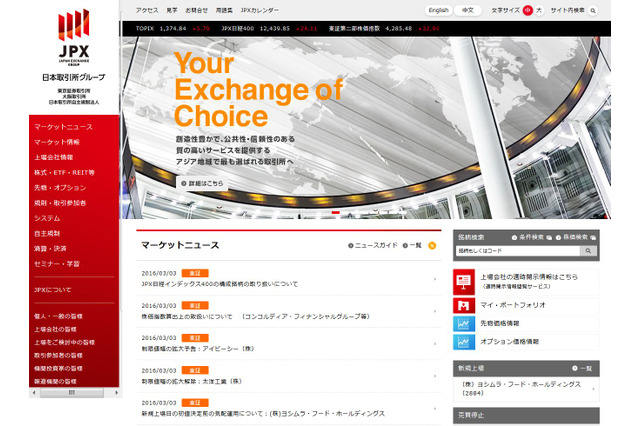Click the red timely disclosure presentation icon

pos(464,282)
